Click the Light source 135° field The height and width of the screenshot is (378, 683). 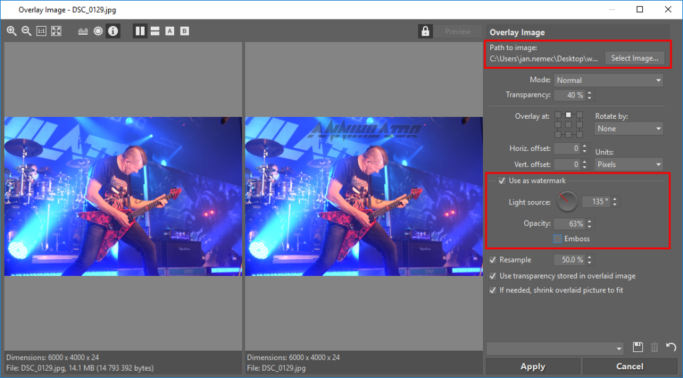point(596,202)
